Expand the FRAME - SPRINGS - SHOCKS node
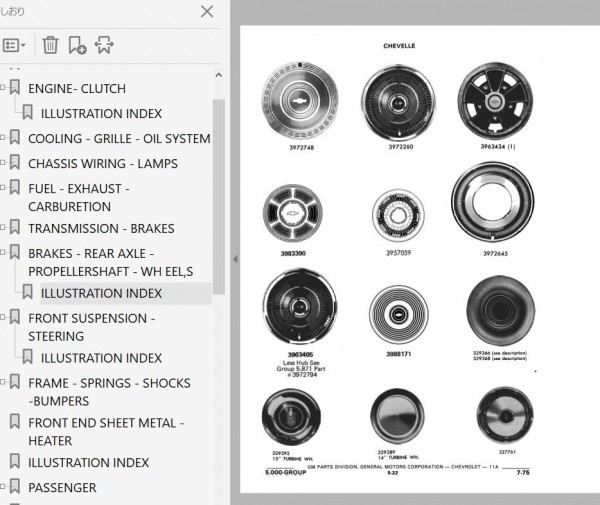 (3, 382)
